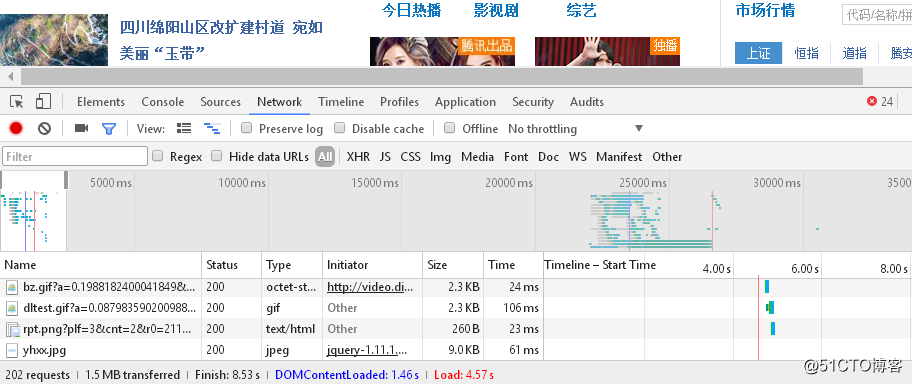Switch to large request rows view icon
Viewport: 912px width, 384px height.
point(184,129)
